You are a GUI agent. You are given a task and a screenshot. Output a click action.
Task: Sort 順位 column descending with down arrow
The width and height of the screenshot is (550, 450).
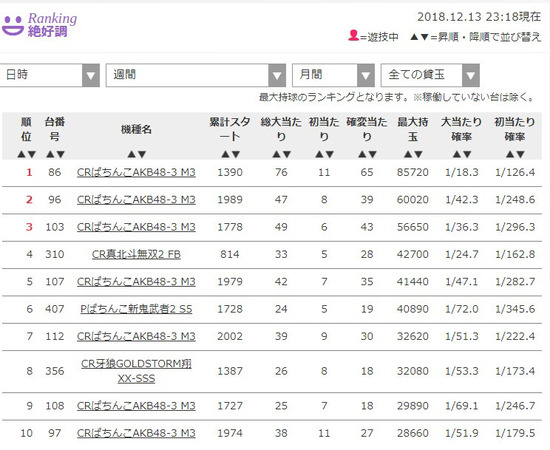(31, 154)
